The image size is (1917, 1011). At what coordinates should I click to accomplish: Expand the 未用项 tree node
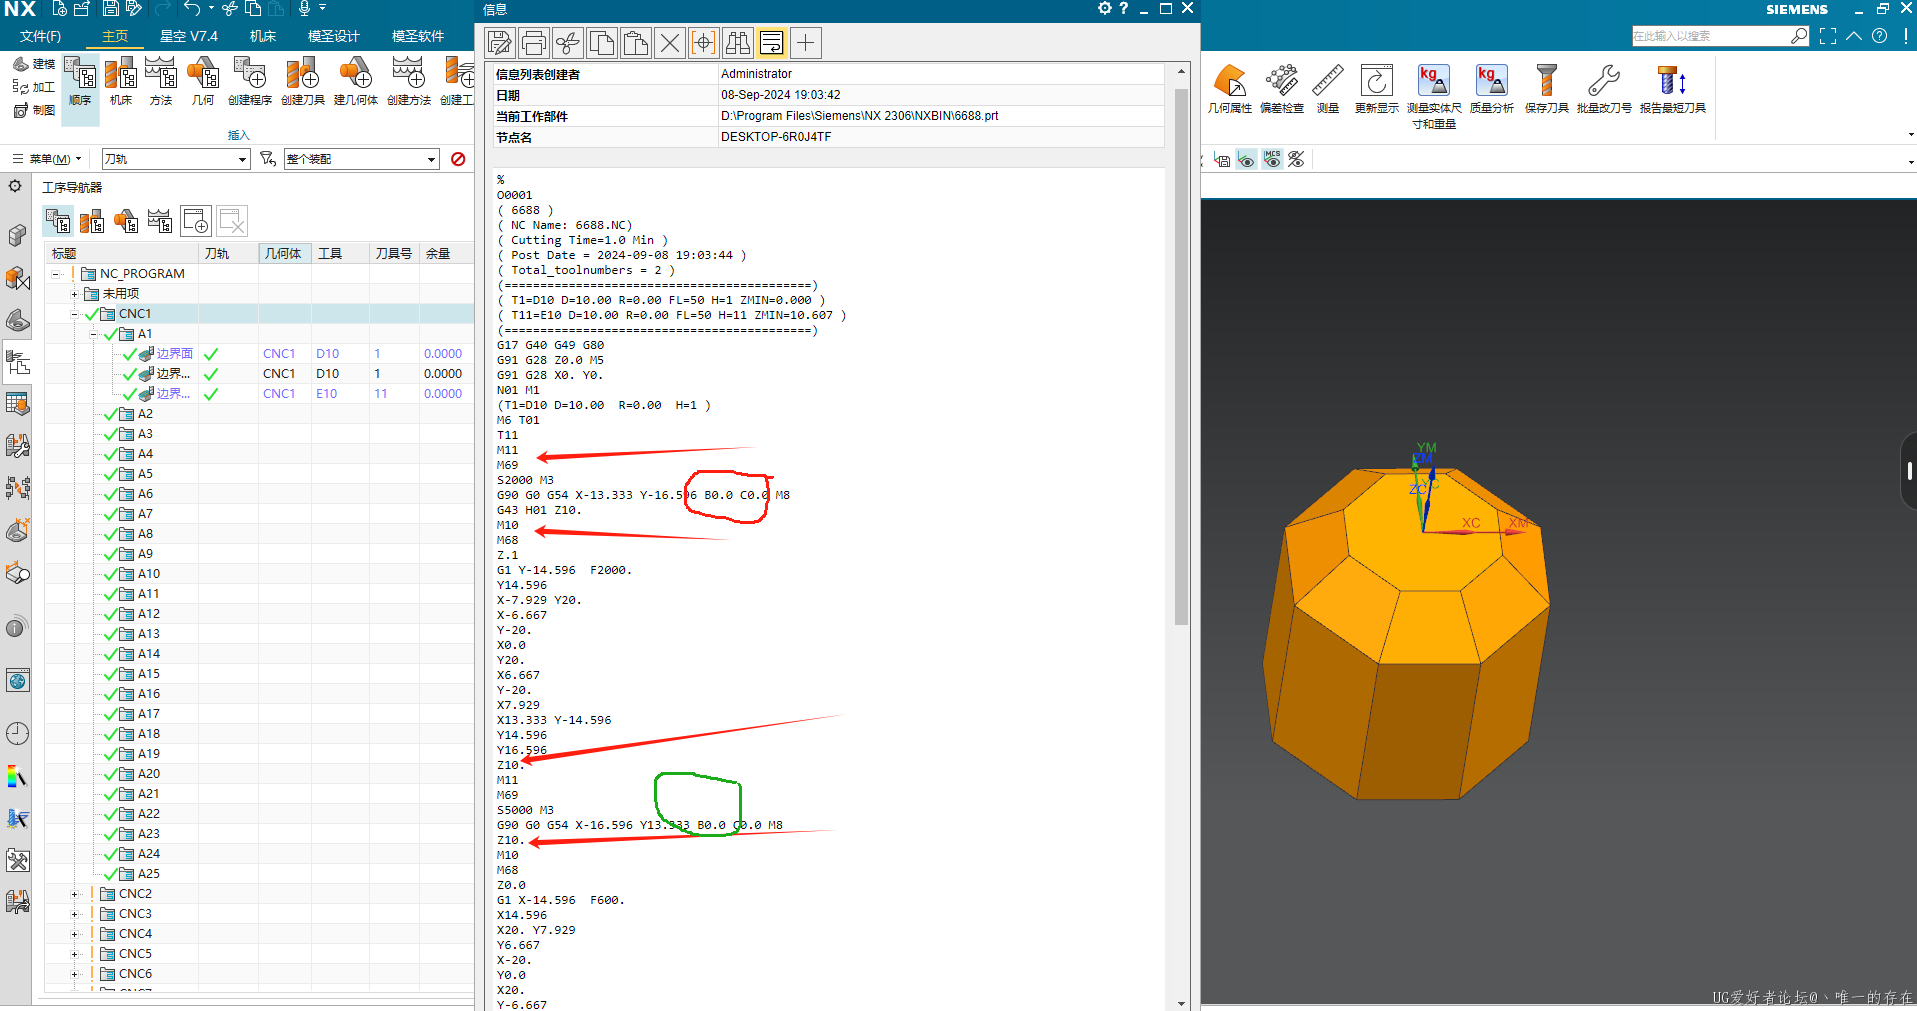[x=74, y=294]
